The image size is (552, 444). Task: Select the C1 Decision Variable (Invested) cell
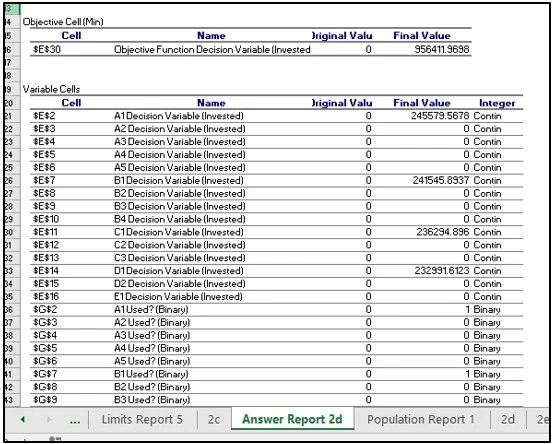(x=179, y=232)
